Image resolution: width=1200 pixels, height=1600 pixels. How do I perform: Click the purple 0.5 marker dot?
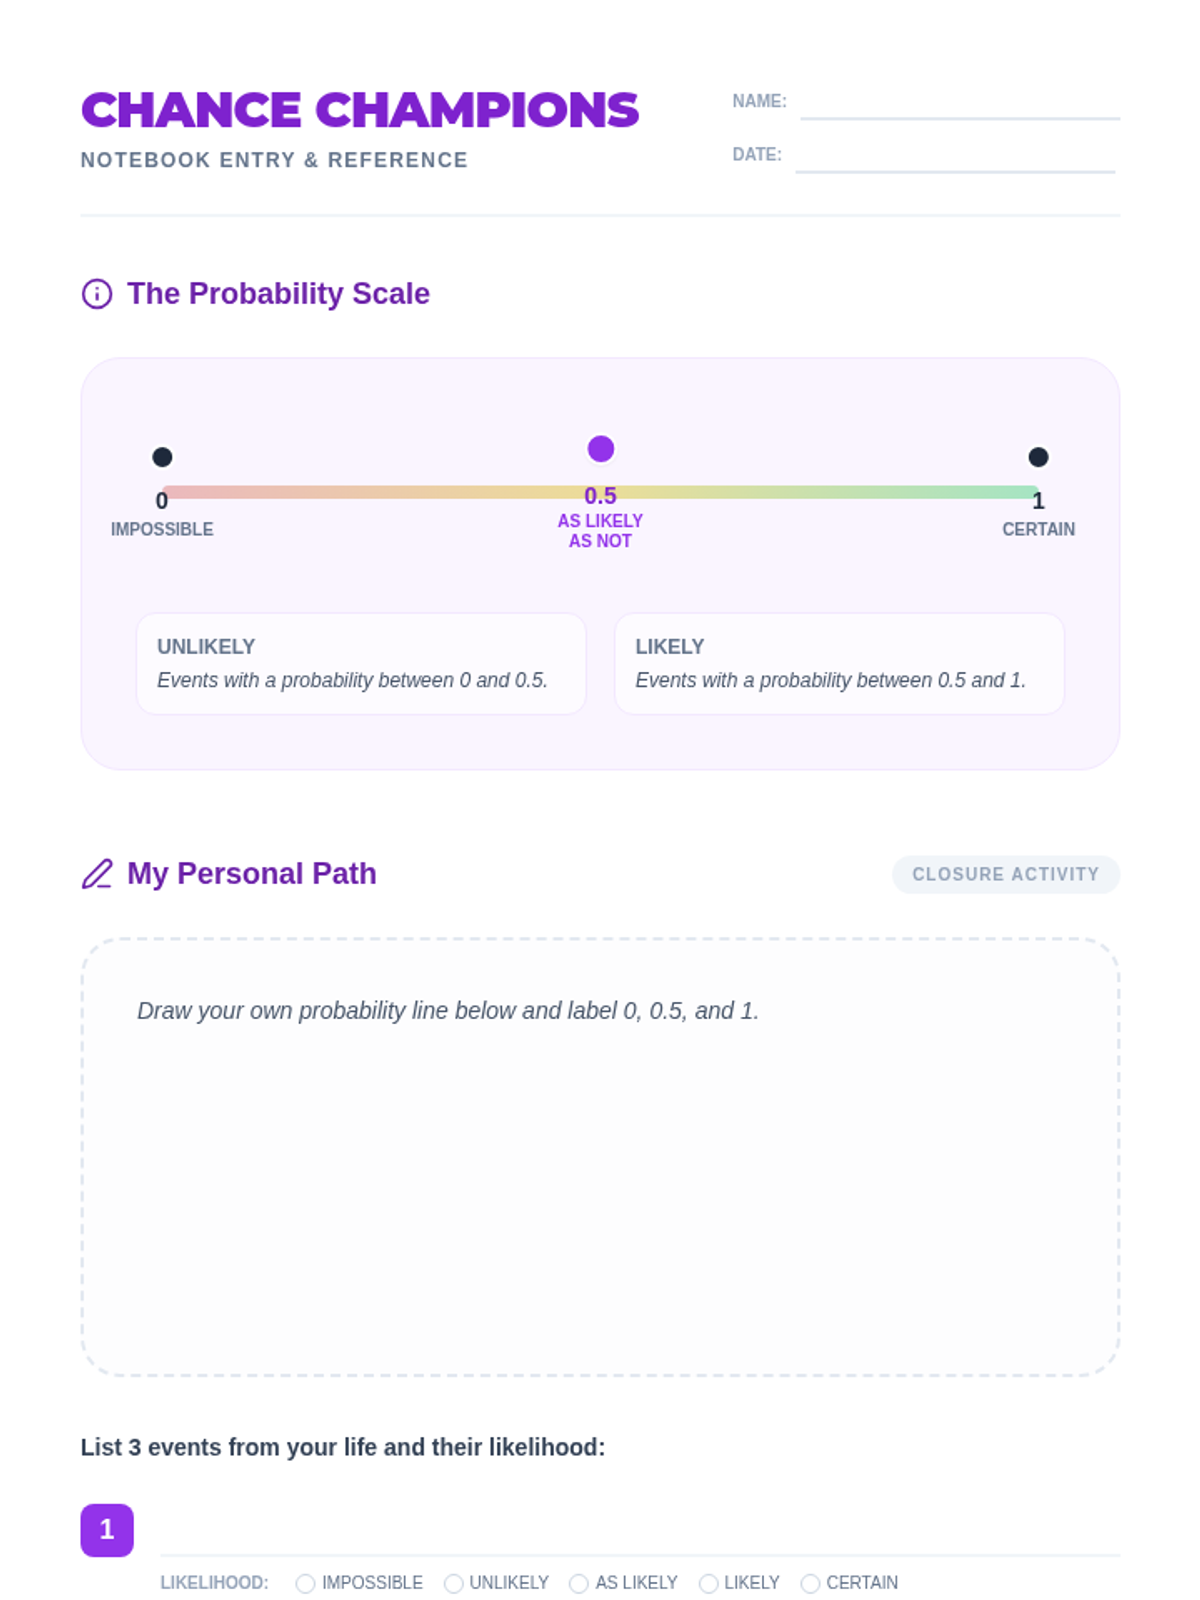(x=600, y=449)
